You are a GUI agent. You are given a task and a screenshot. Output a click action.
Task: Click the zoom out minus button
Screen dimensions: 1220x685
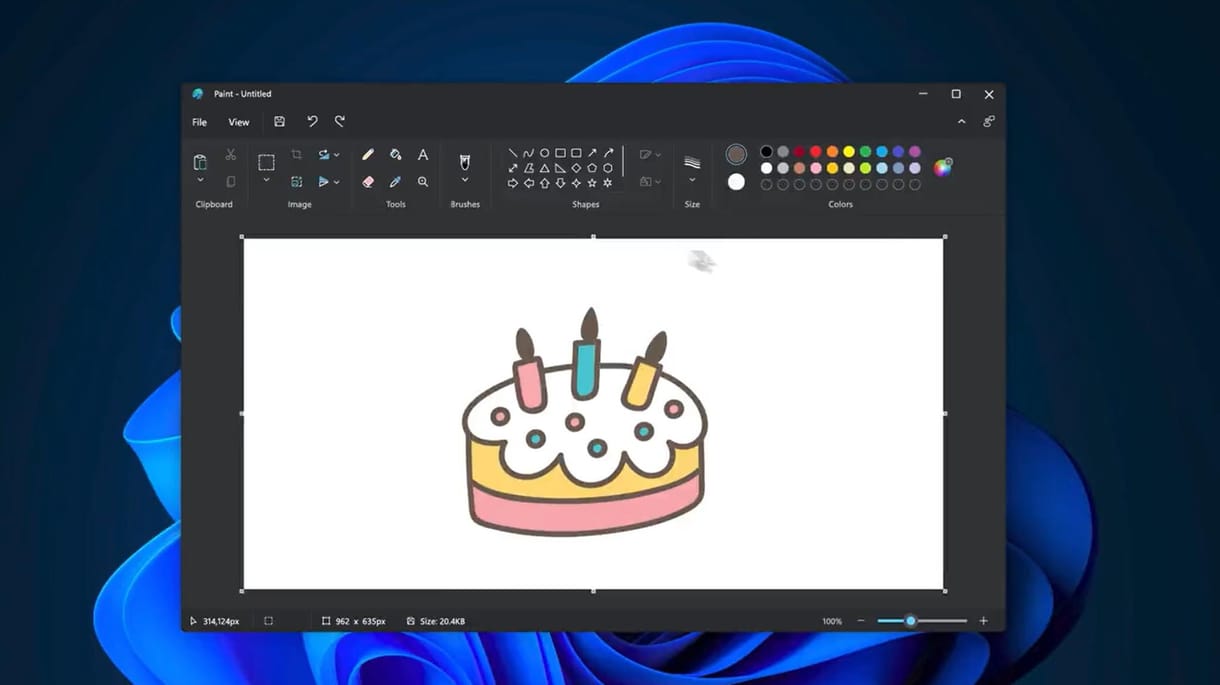[x=861, y=621]
